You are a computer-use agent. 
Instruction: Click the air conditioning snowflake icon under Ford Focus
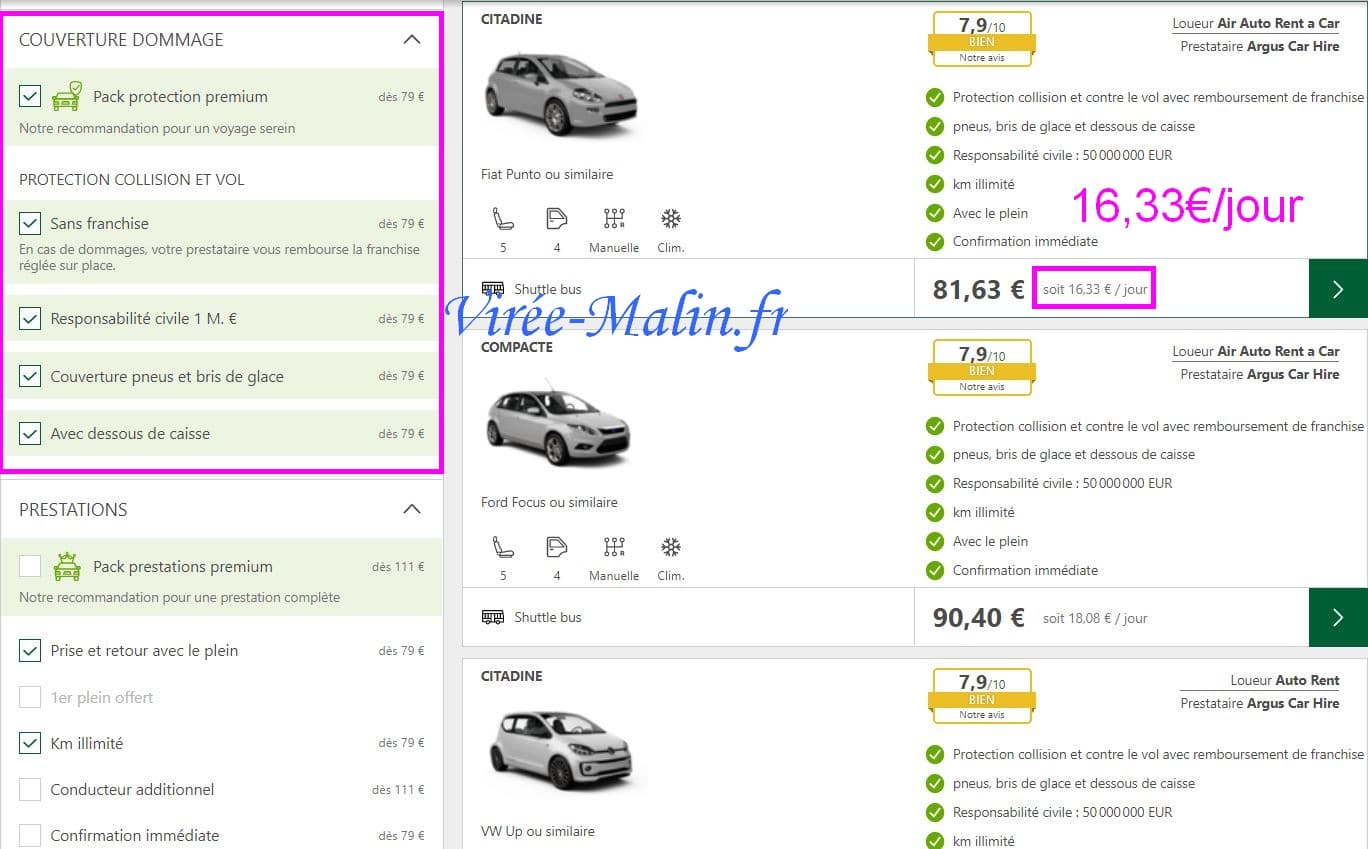[x=671, y=547]
